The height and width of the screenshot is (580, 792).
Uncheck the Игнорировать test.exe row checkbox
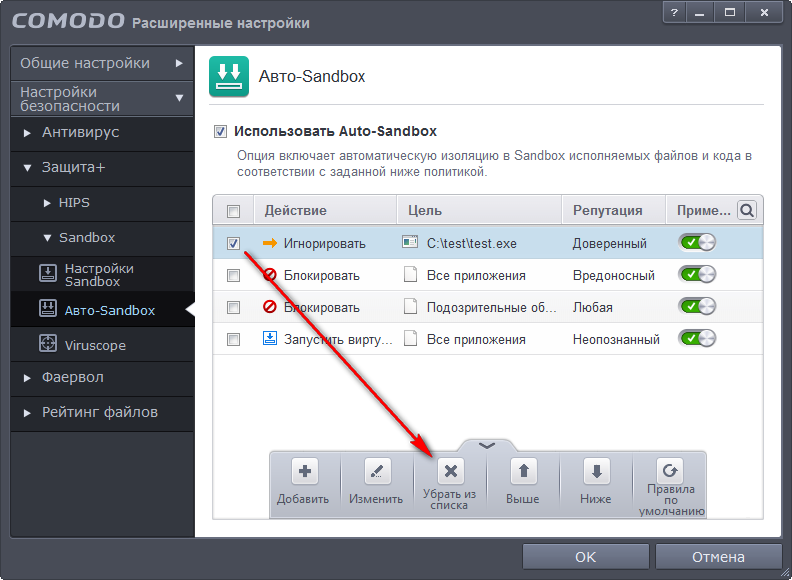pos(233,244)
